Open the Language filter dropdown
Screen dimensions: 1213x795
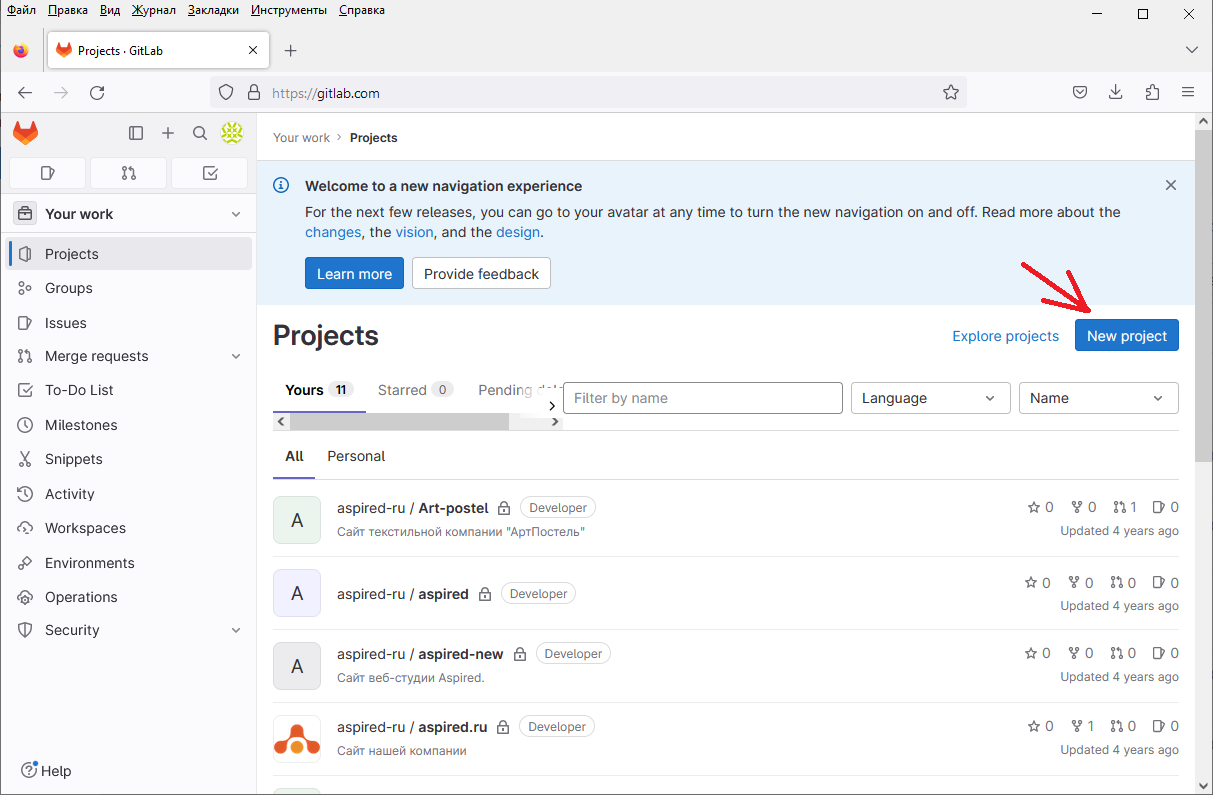930,398
